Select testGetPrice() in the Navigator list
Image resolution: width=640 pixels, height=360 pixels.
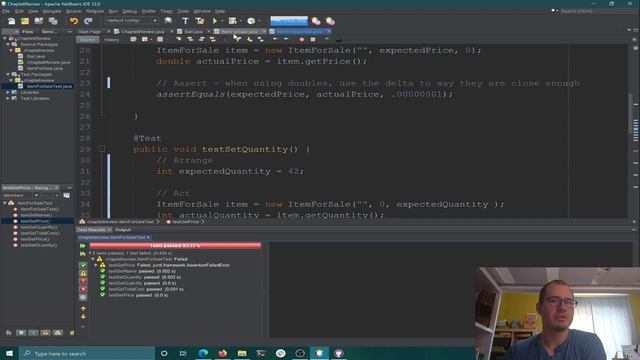tap(35, 221)
